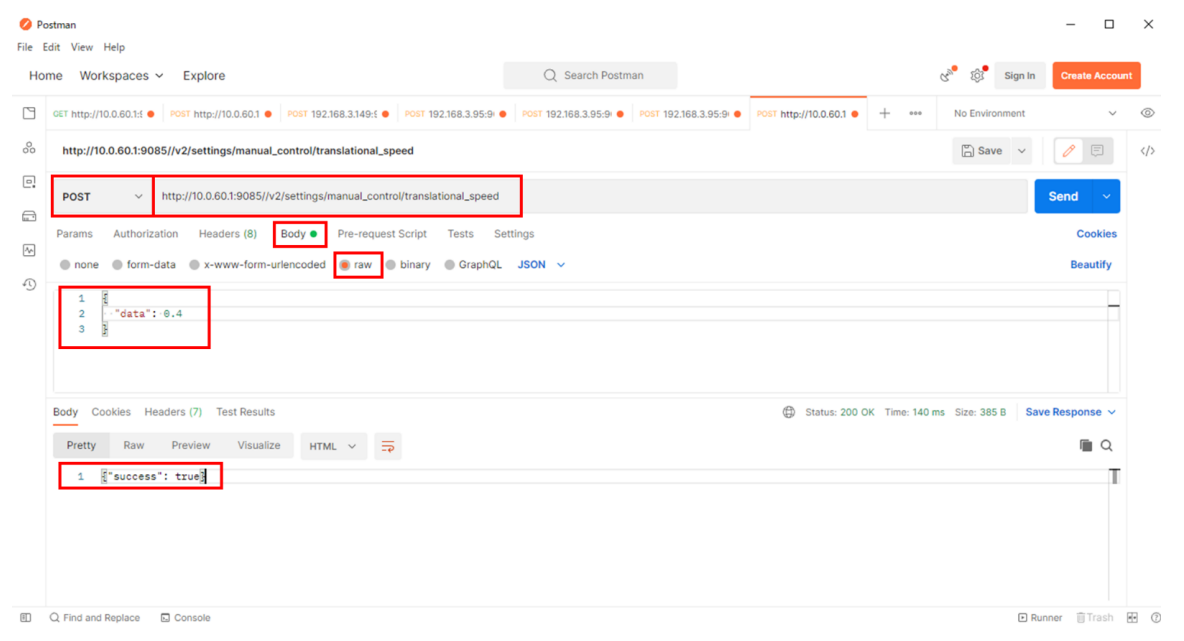The height and width of the screenshot is (641, 1184).
Task: Open the Collections icon in left sidebar
Action: click(29, 114)
